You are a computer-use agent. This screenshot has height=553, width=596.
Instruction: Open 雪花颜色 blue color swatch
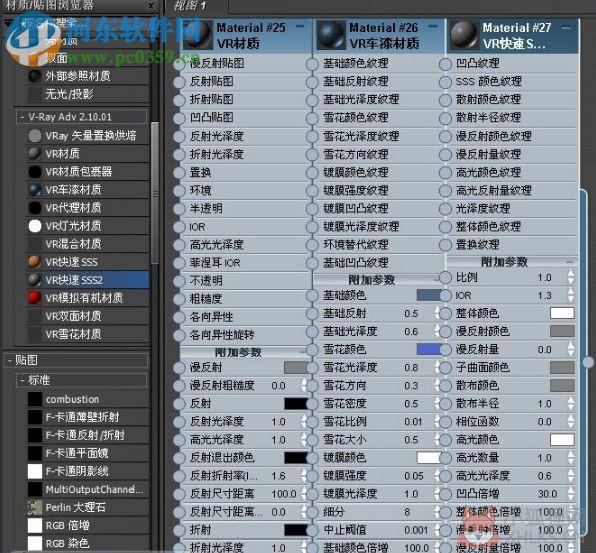pyautogui.click(x=429, y=349)
